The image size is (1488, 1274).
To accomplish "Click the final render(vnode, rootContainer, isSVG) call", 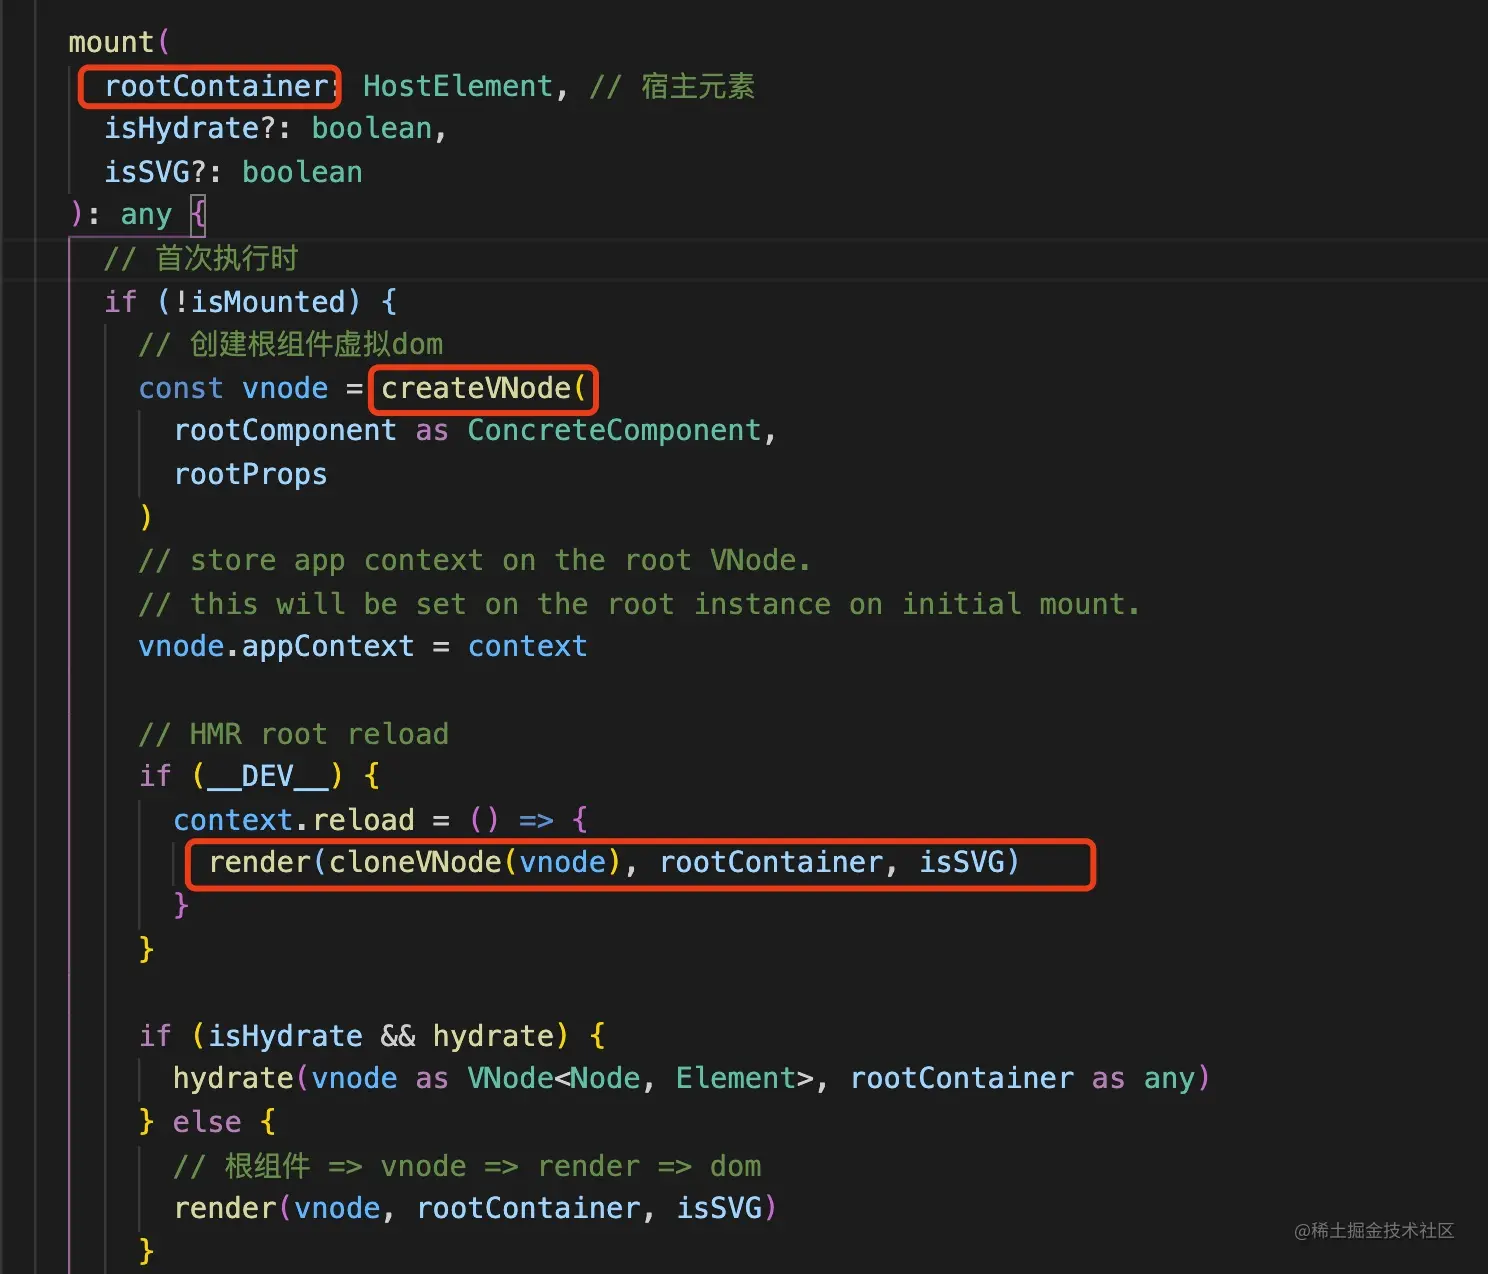I will tap(475, 1209).
